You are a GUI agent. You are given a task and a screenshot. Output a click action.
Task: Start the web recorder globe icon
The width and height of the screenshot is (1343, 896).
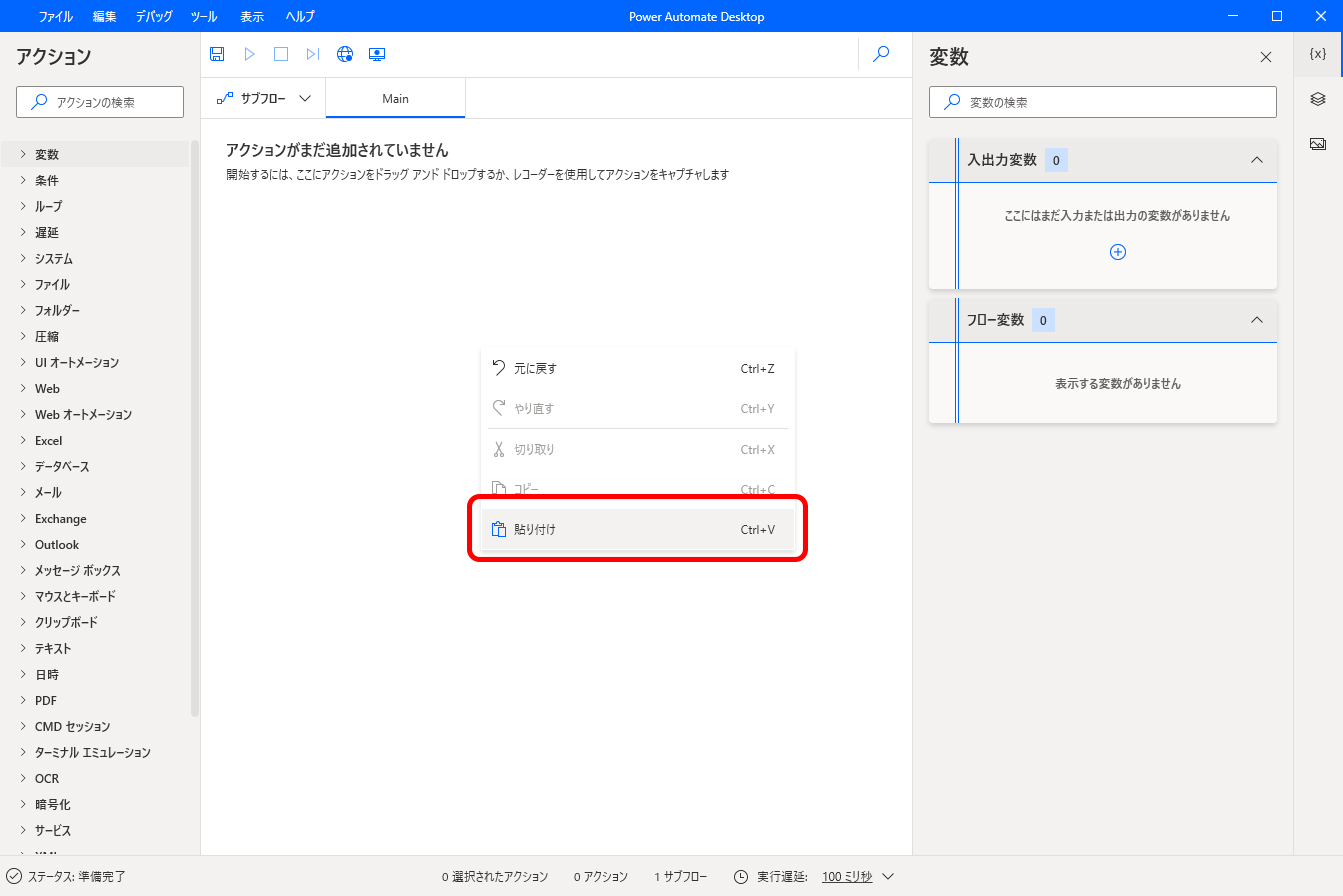pos(345,54)
